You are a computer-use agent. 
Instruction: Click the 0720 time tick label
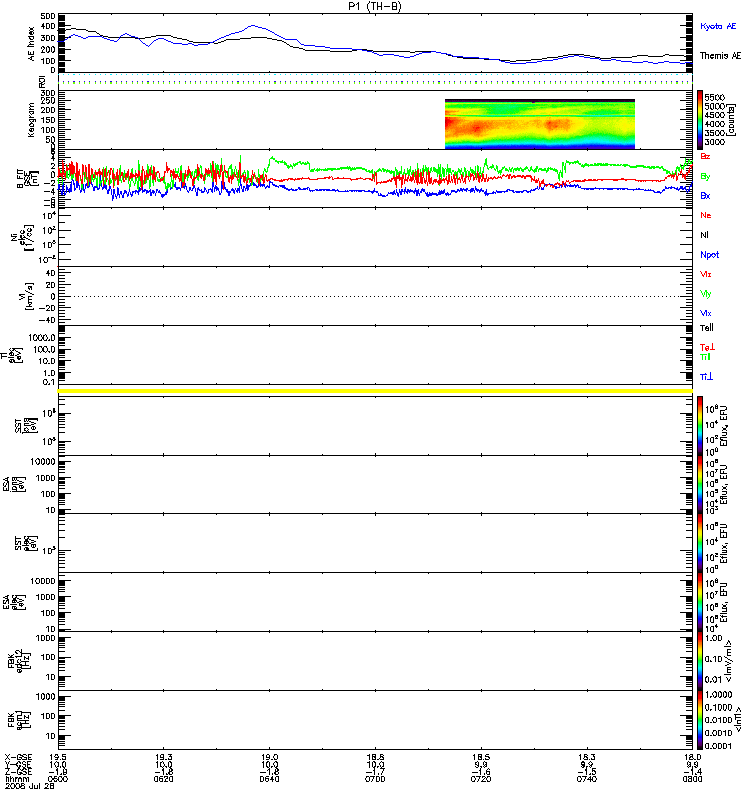tap(481, 779)
